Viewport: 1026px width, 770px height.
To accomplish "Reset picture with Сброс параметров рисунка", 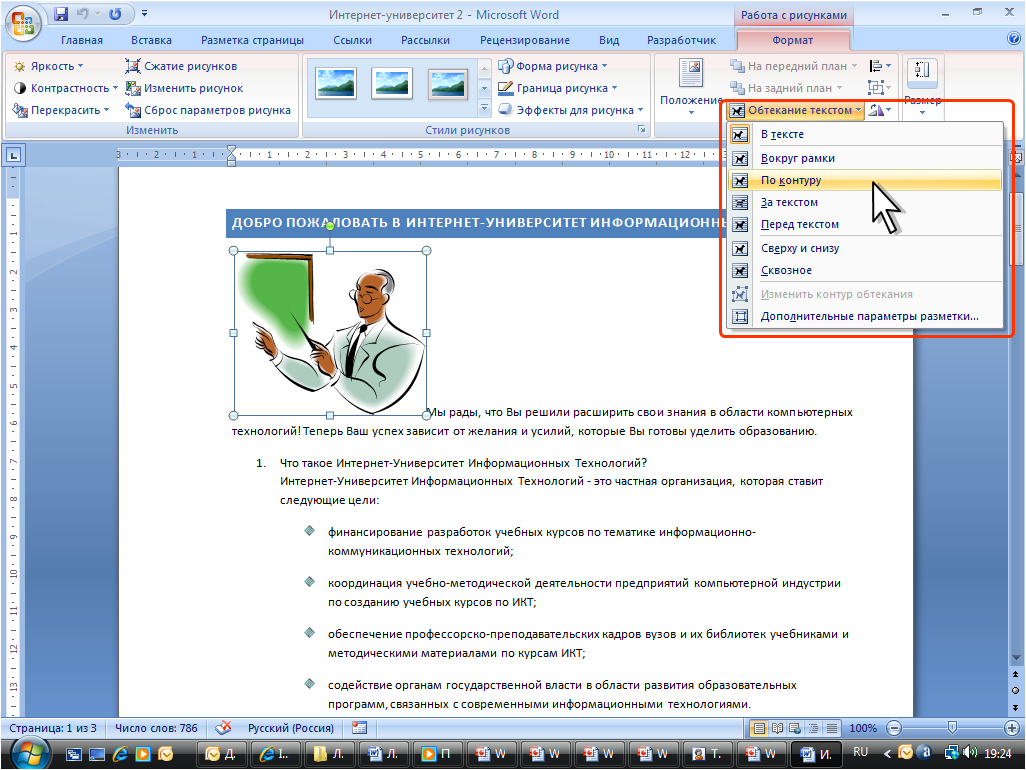I will [x=208, y=110].
